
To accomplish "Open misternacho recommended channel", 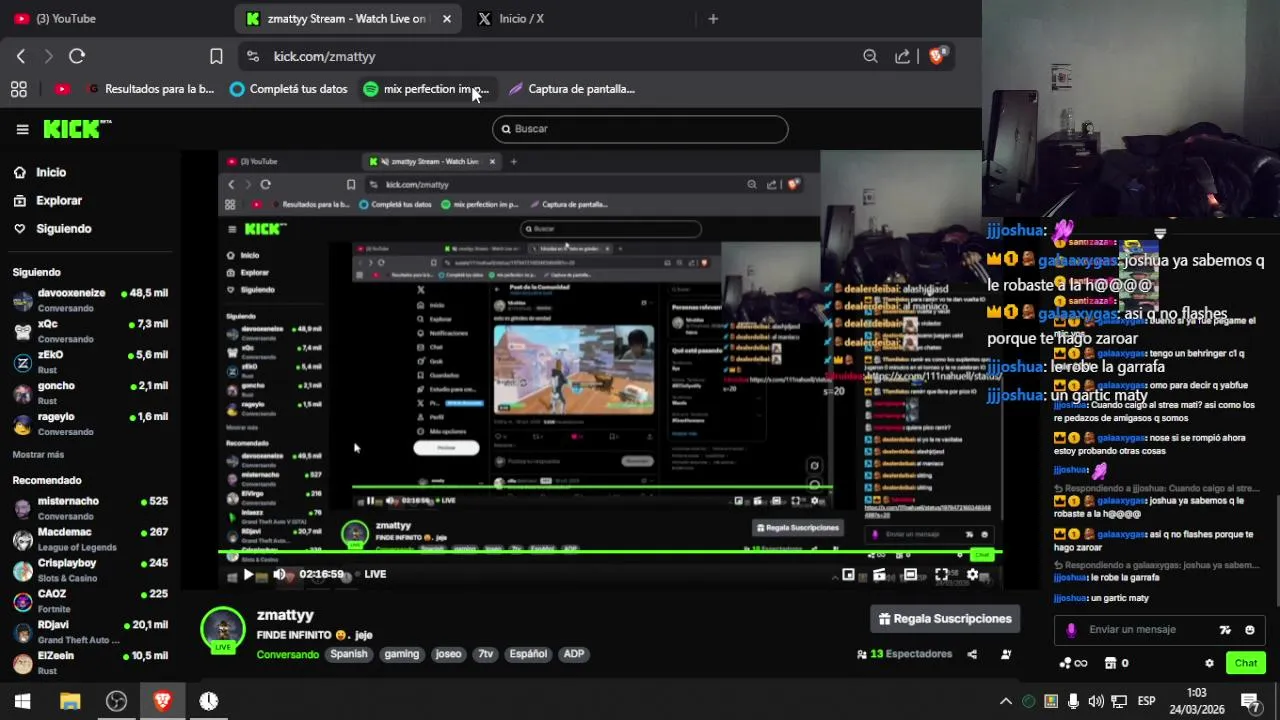I will [x=90, y=508].
